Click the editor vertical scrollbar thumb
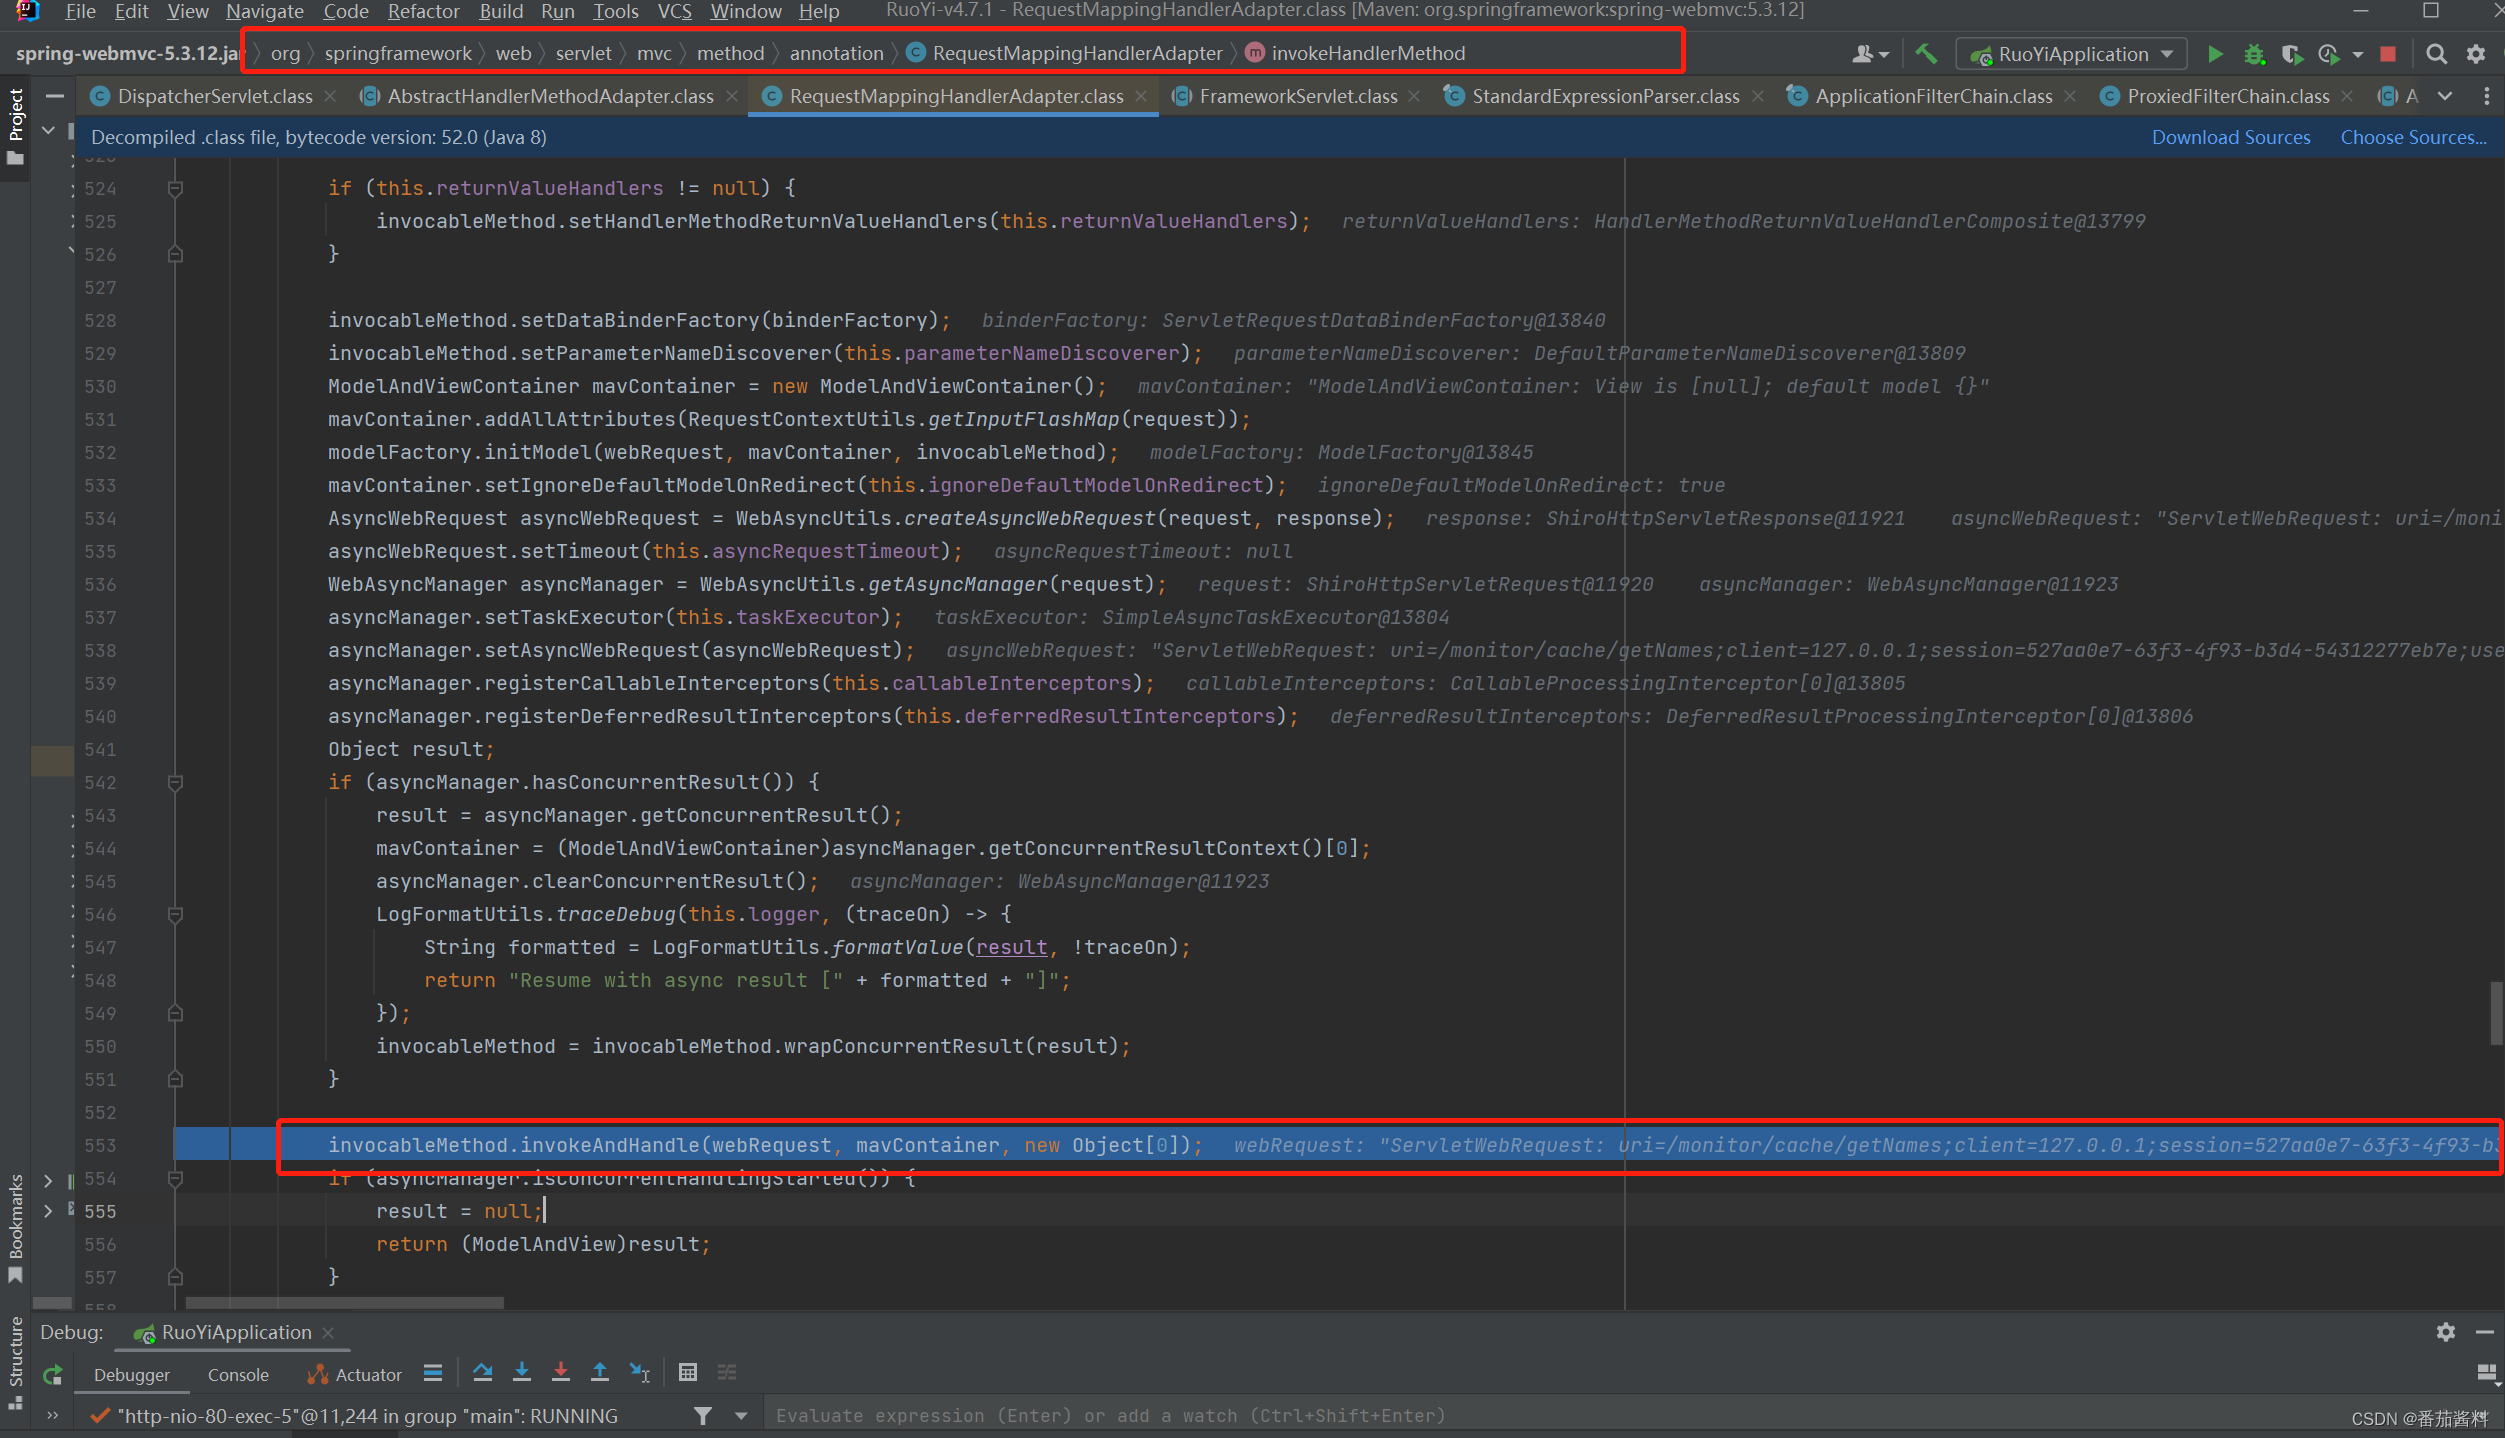This screenshot has height=1438, width=2505. (x=2496, y=1013)
